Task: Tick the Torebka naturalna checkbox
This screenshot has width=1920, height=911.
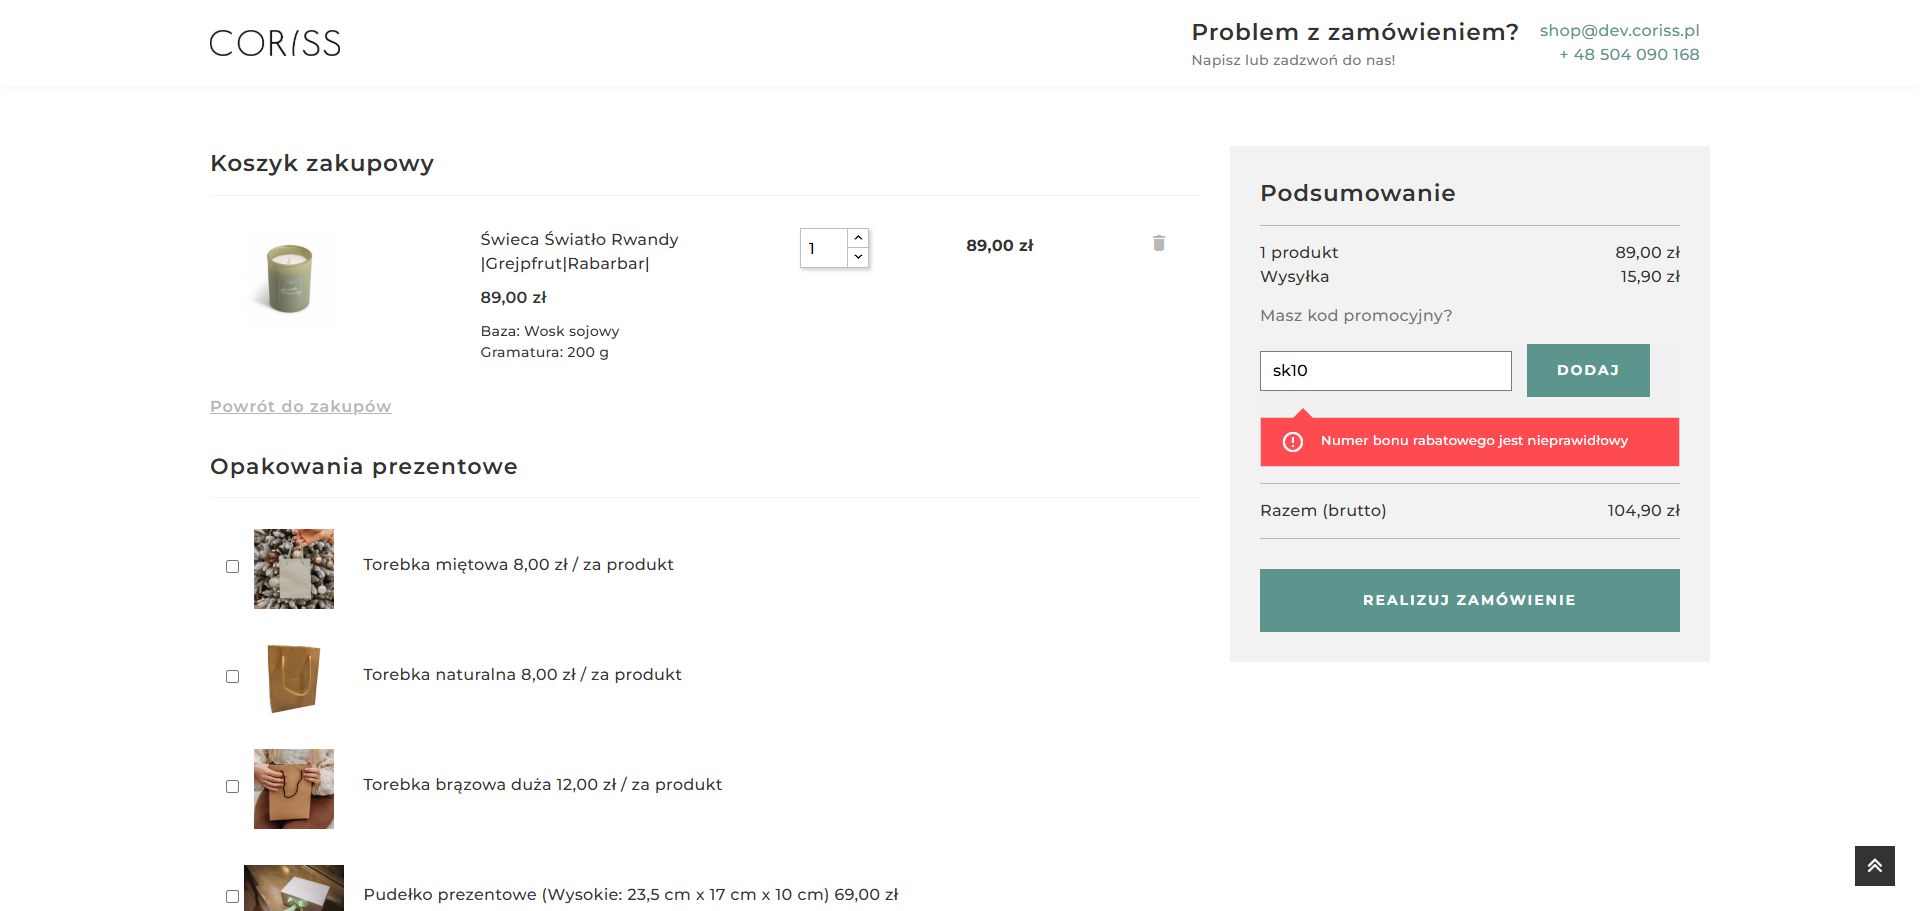Action: (x=233, y=677)
